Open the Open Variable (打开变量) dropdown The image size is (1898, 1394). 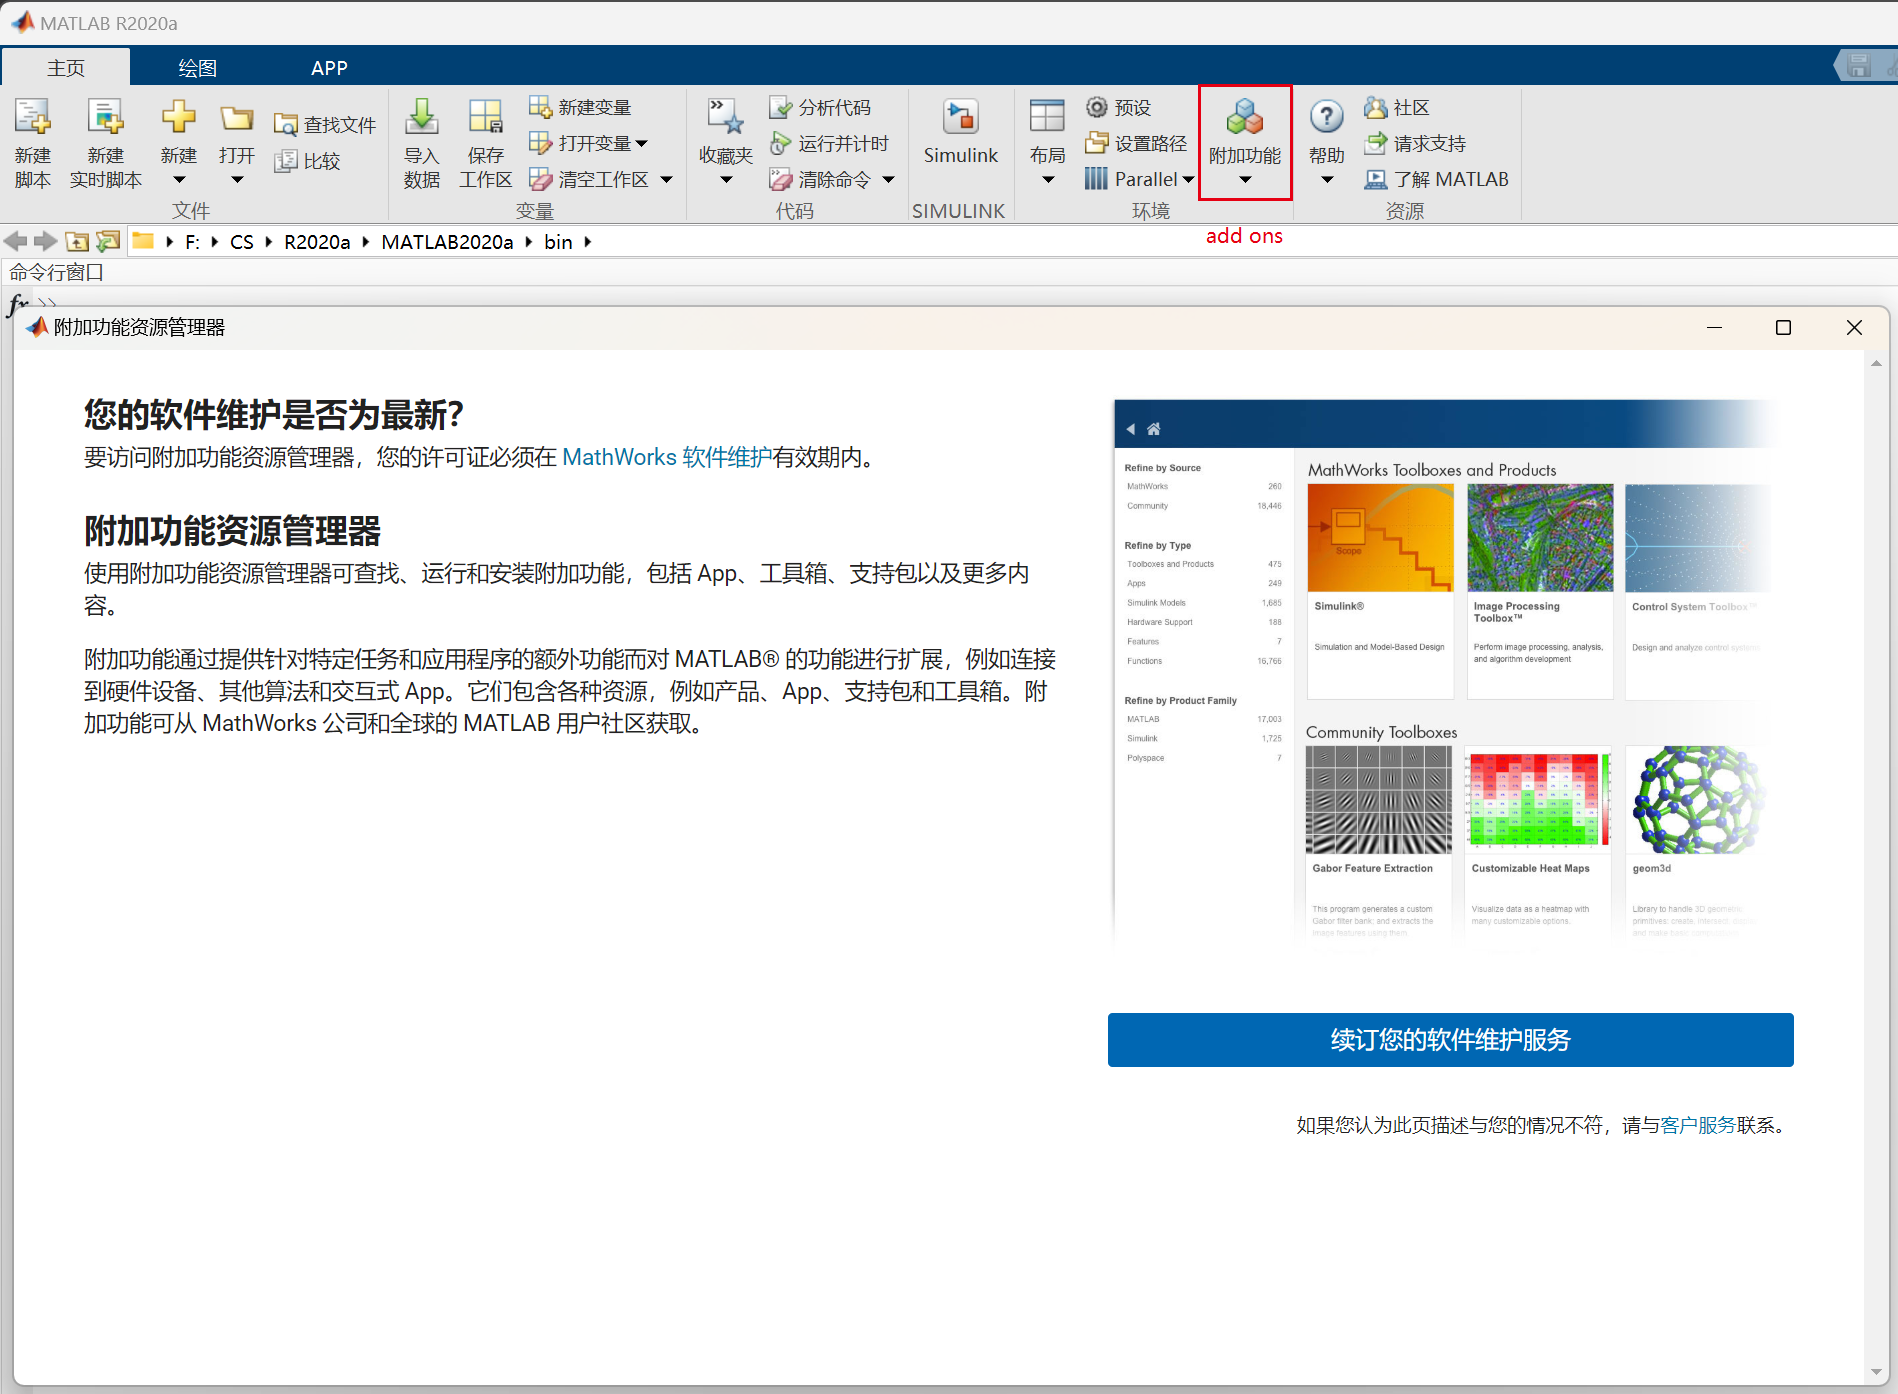(x=641, y=143)
